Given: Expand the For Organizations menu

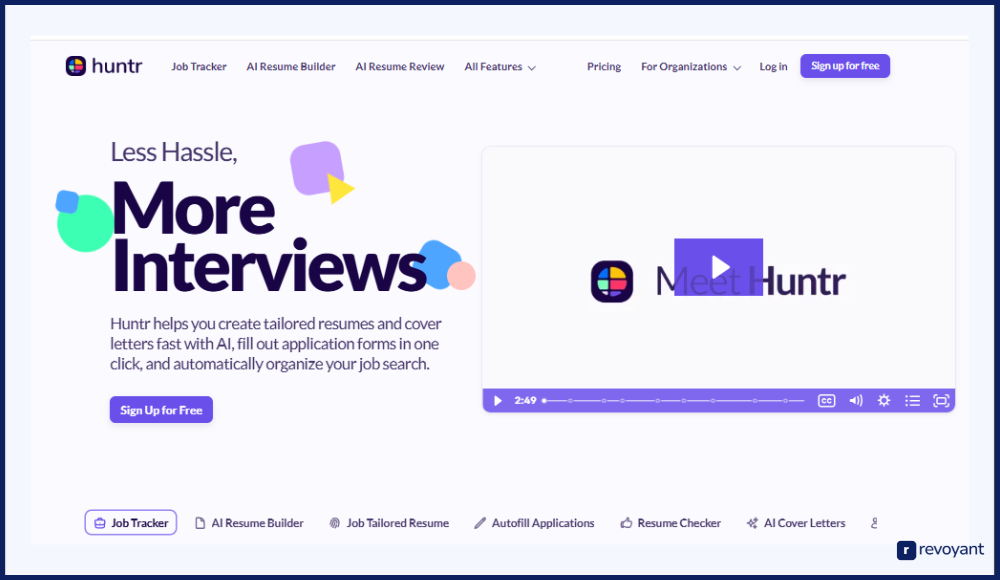Looking at the screenshot, I should click(x=691, y=66).
